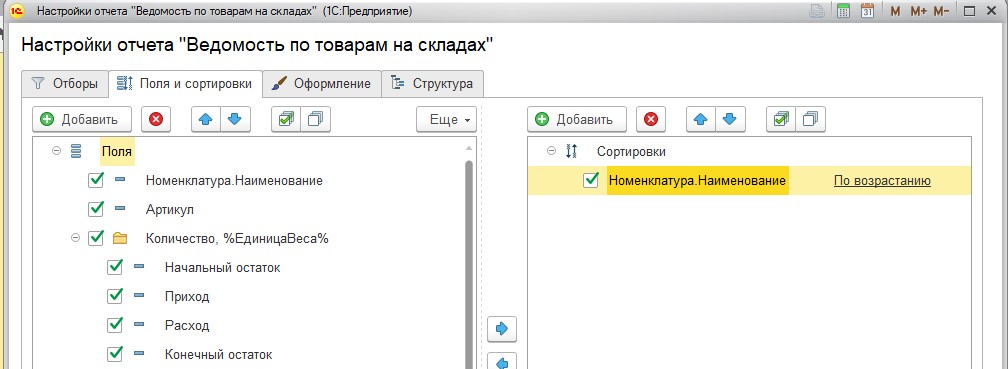Toggle the Количество, %ЕдиницаВеса% group checkbox
The image size is (1008, 369).
click(x=96, y=238)
